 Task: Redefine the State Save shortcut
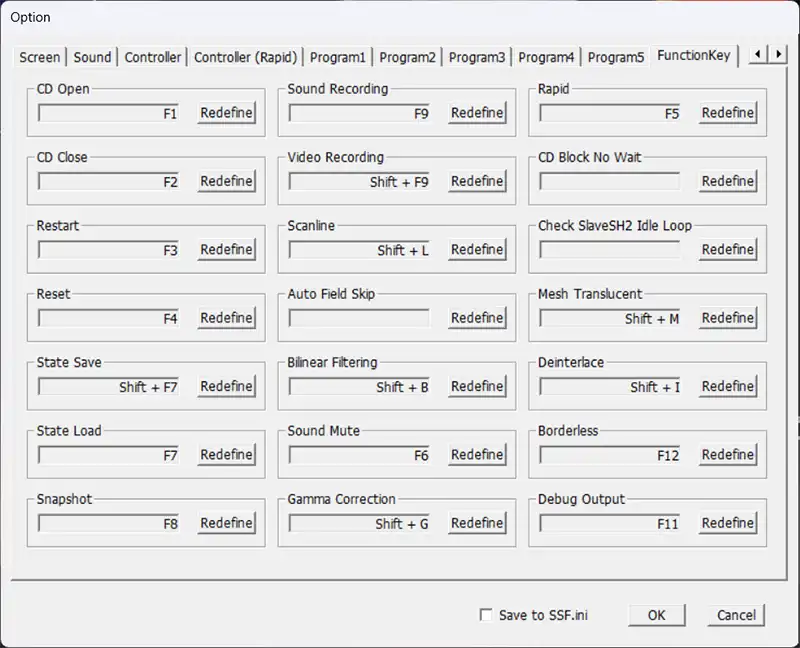226,386
